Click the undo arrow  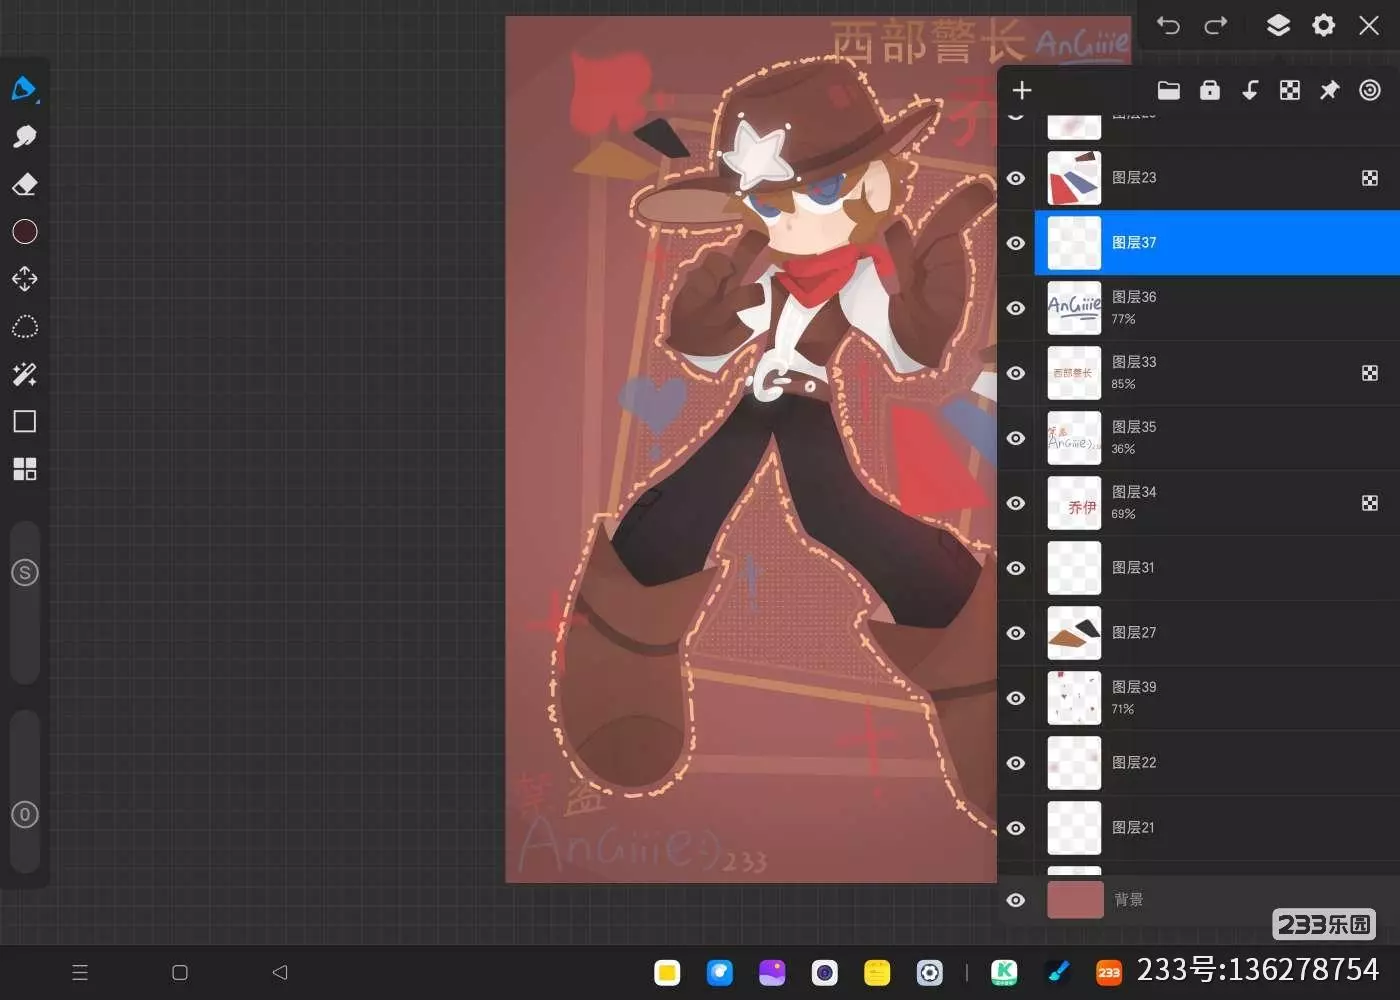coord(1168,25)
